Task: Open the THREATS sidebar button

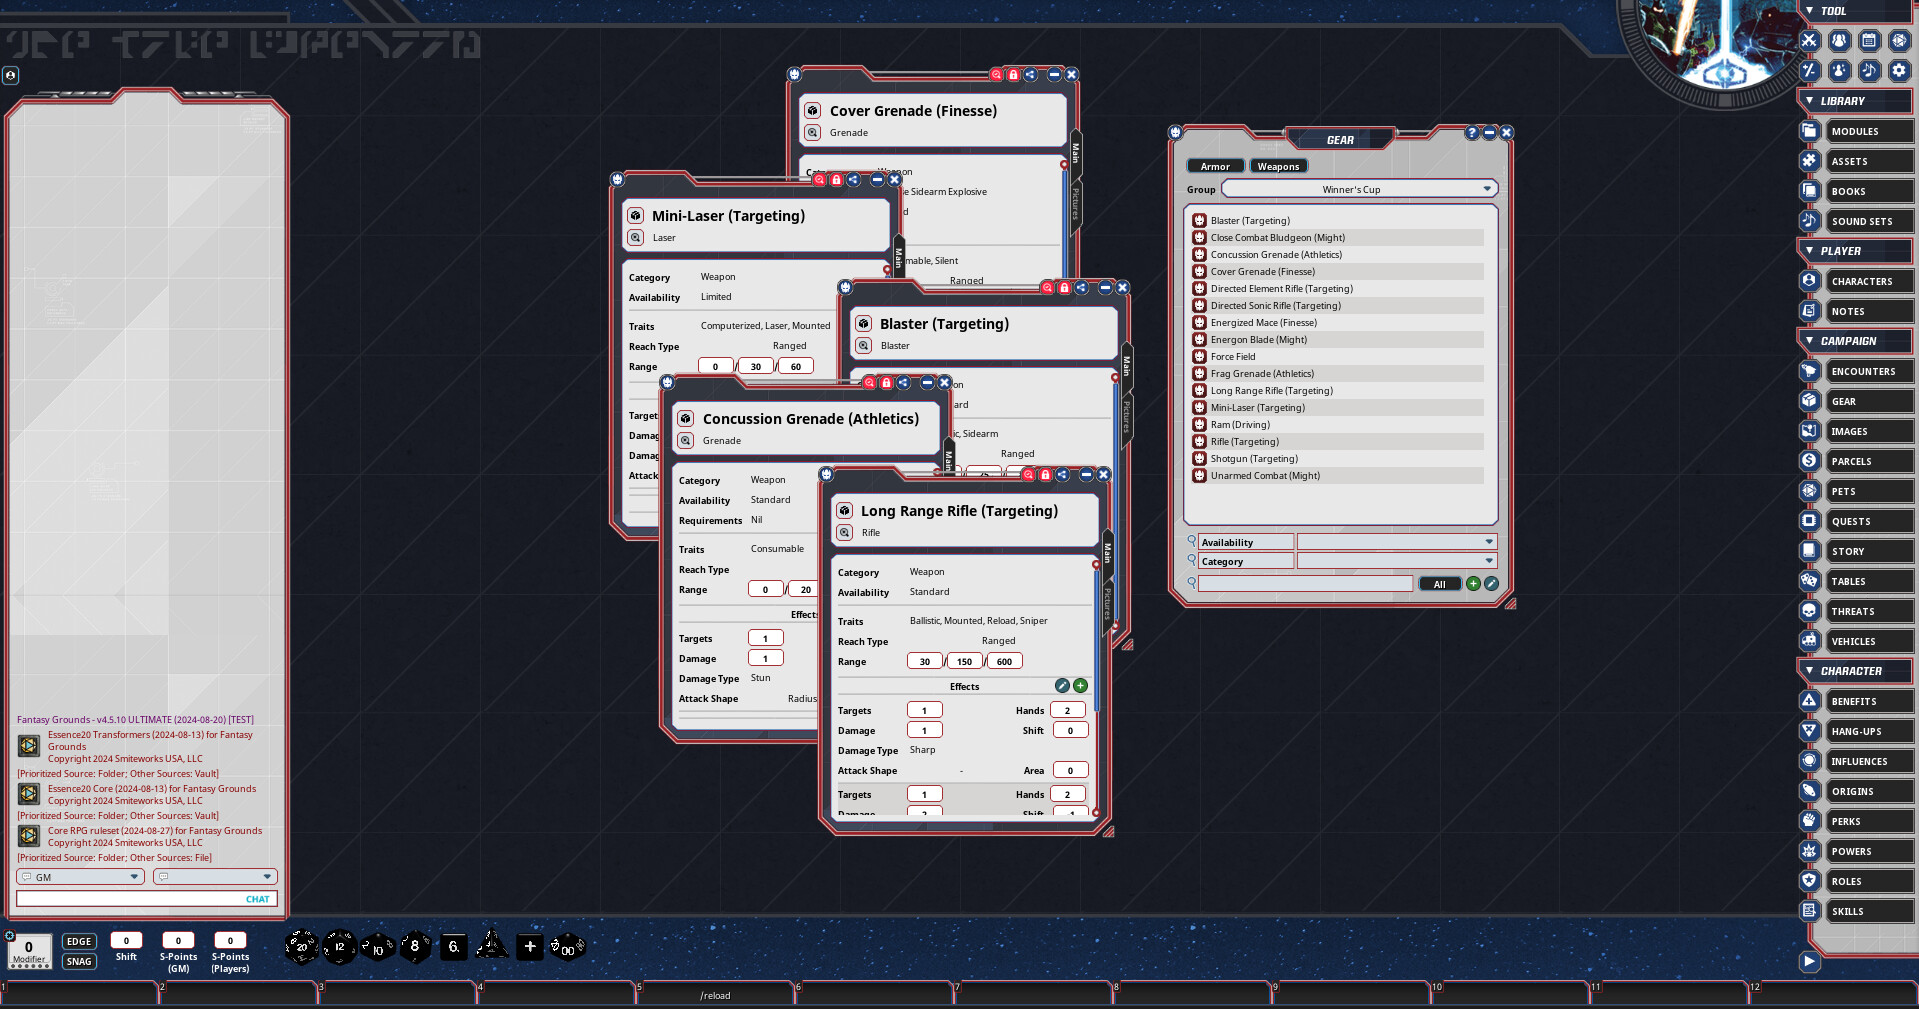Action: click(x=1853, y=612)
